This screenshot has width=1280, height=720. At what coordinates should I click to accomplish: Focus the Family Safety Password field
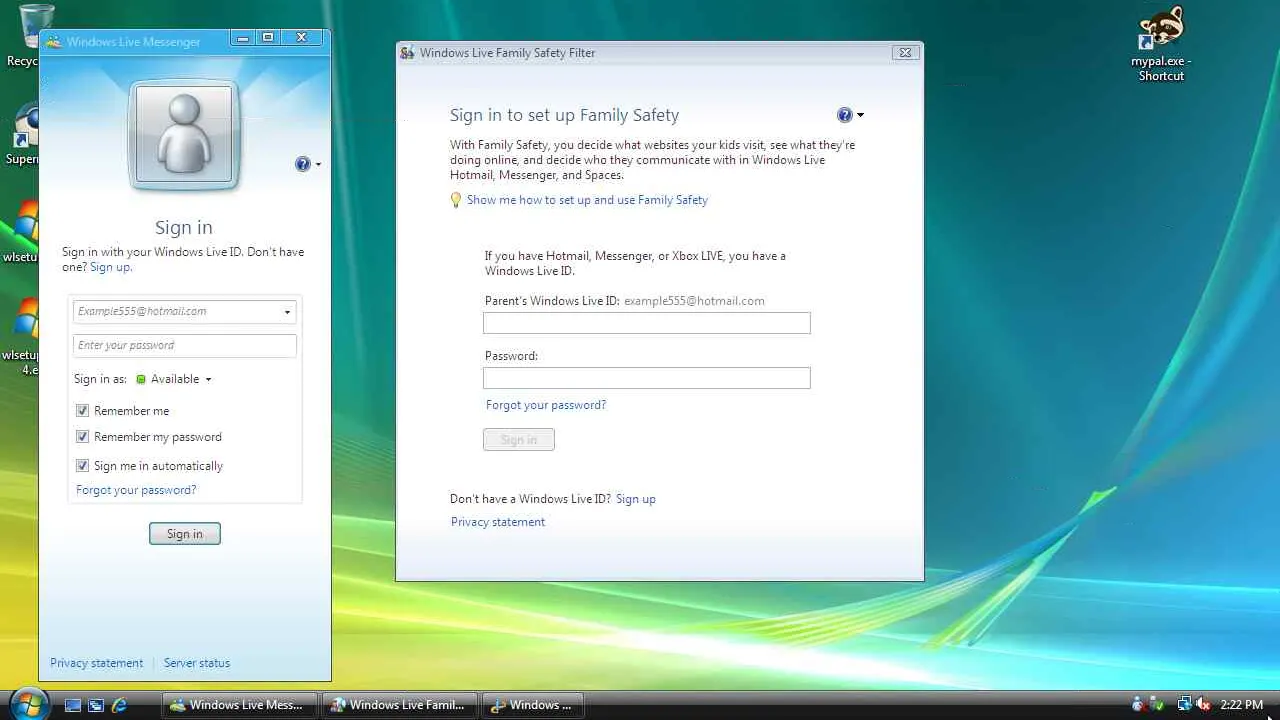pos(647,378)
